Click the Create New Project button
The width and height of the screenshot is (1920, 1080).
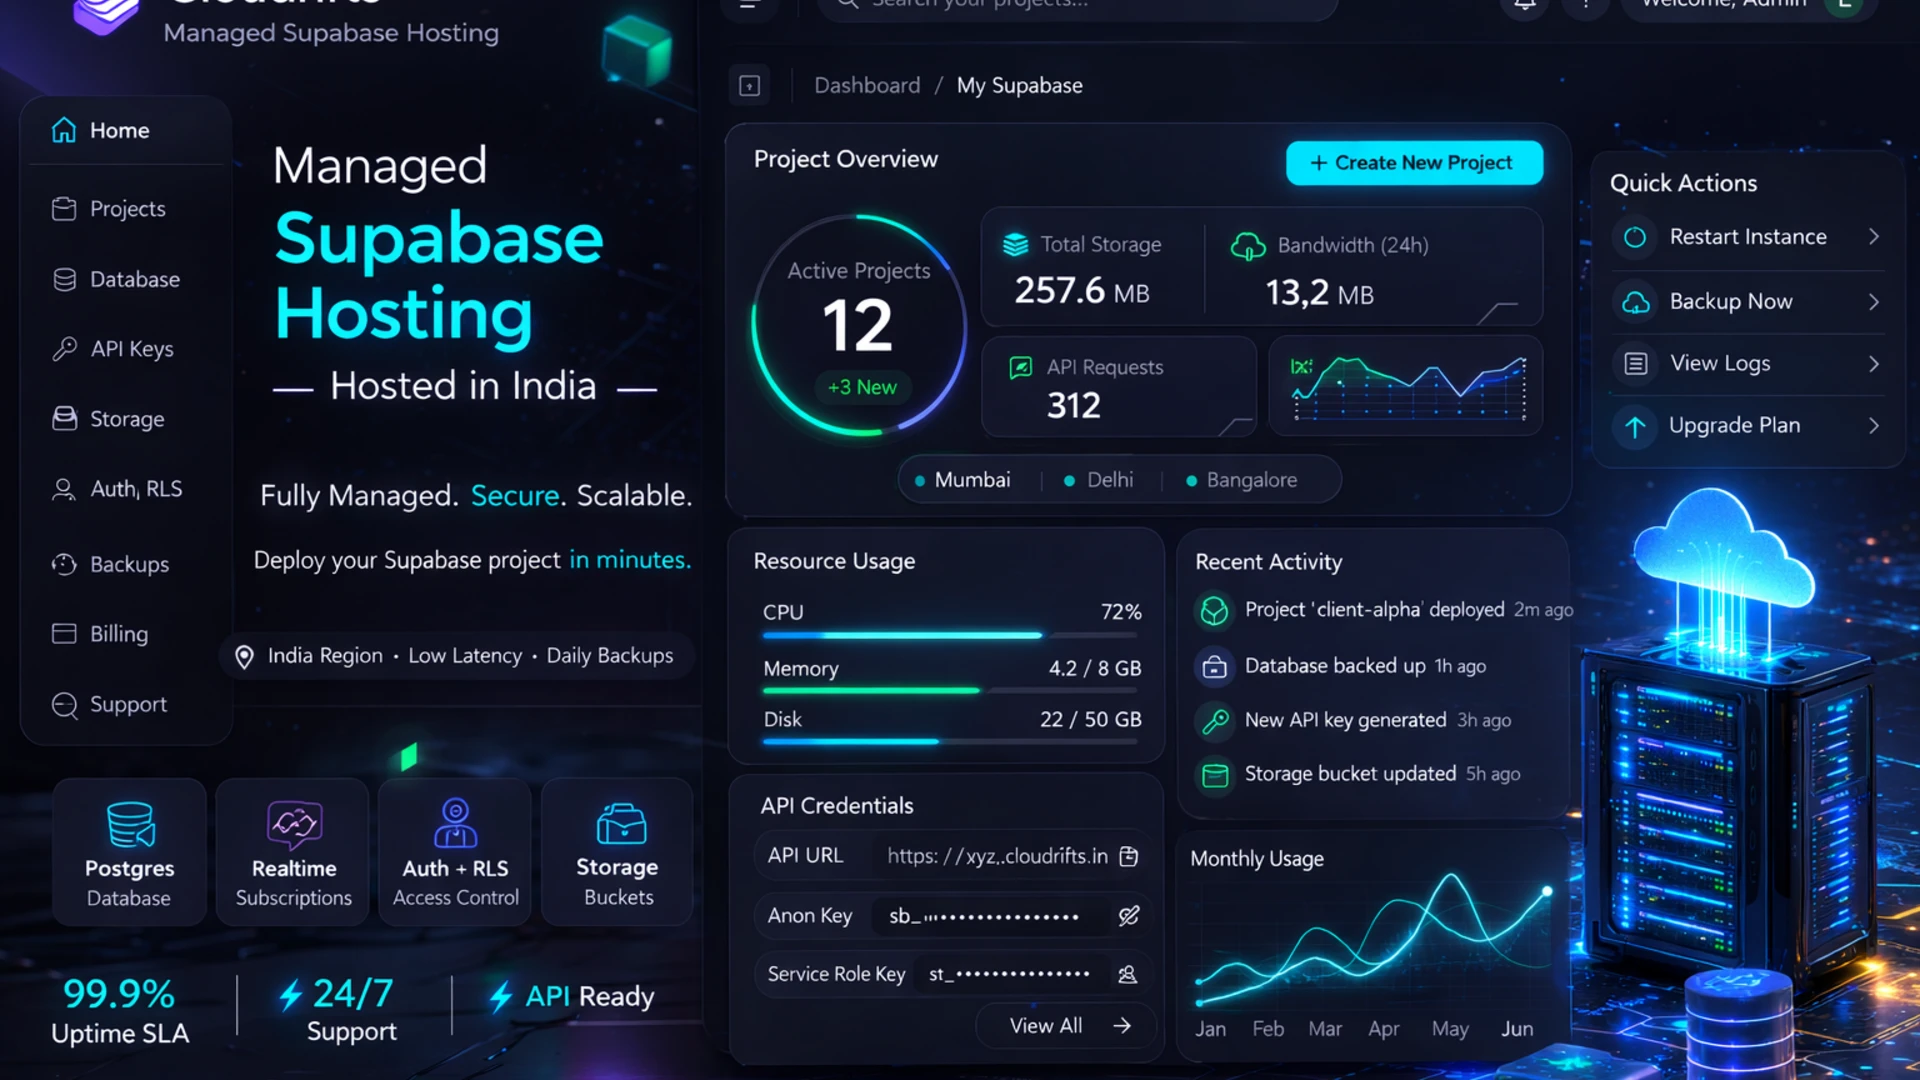1413,162
